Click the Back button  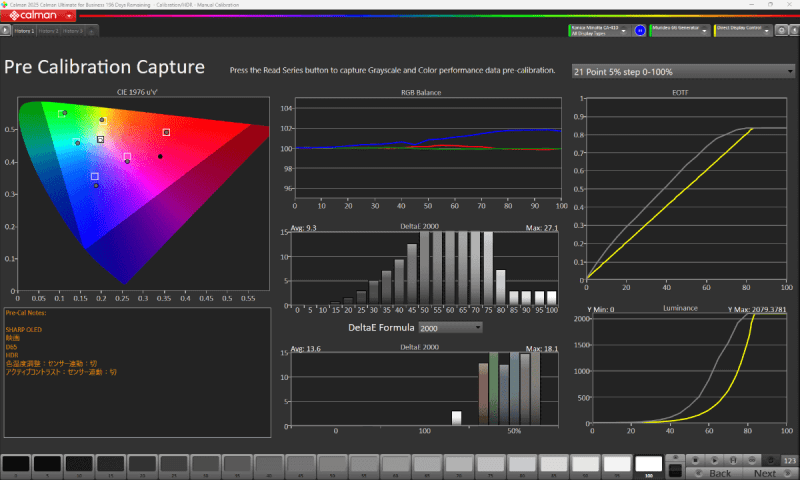719,473
